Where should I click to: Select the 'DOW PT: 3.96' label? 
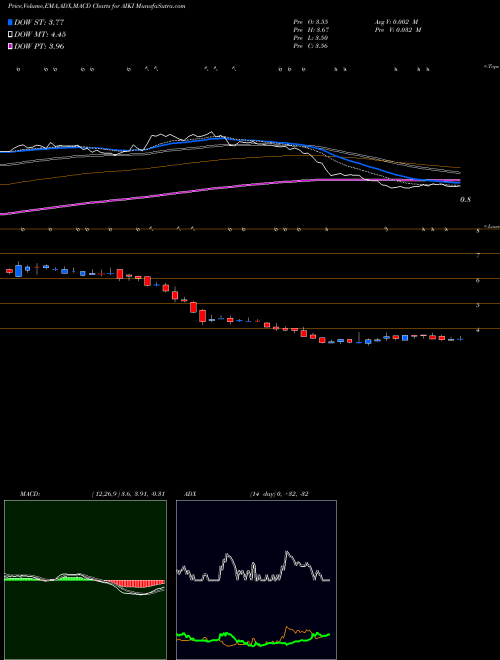click(39, 46)
